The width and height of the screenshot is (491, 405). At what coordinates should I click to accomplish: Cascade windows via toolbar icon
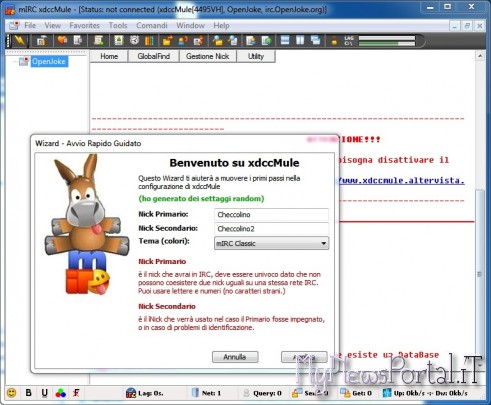click(x=315, y=40)
